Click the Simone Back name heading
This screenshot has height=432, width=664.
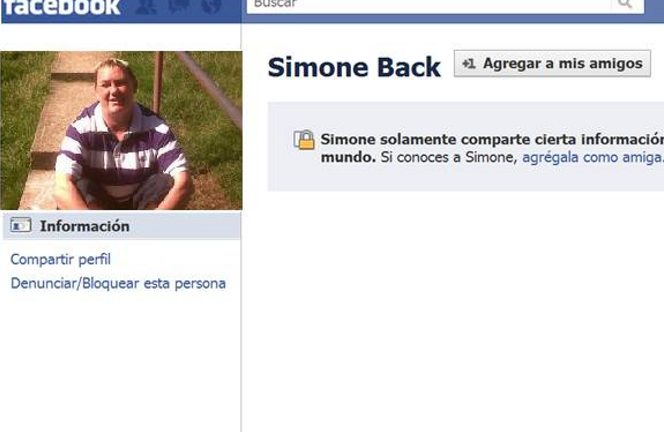point(354,67)
